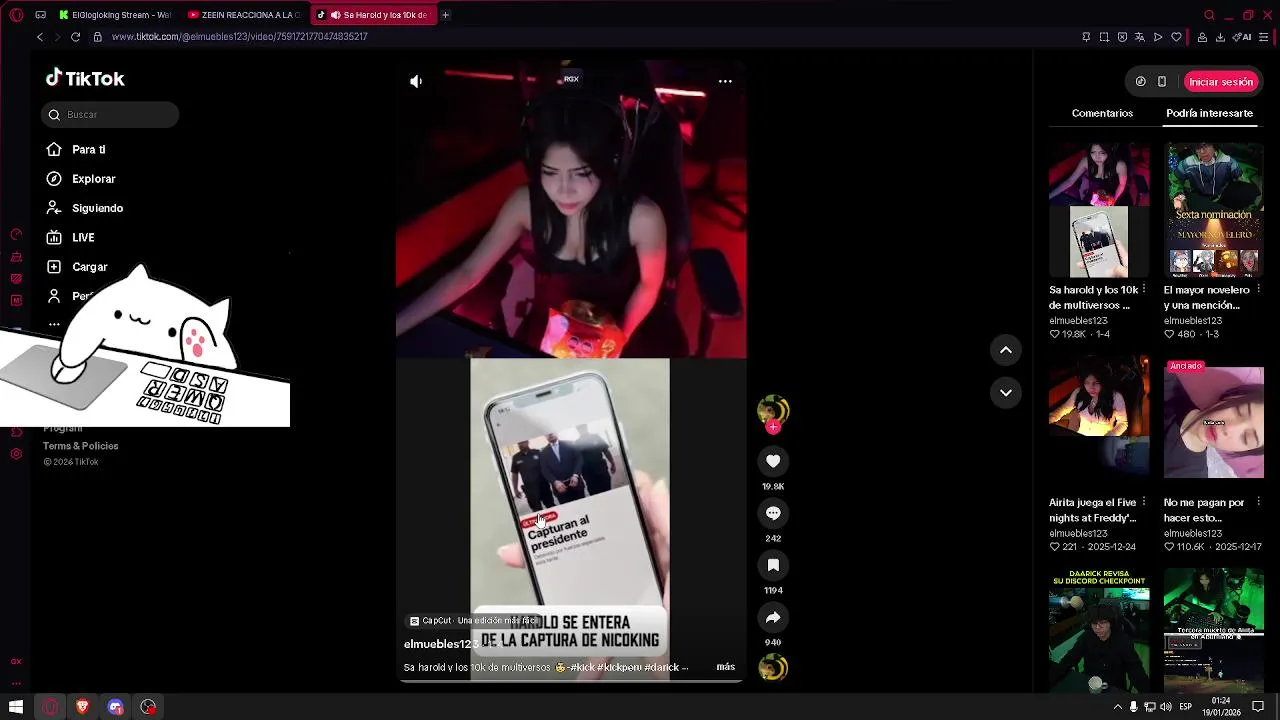1280x720 pixels.
Task: Go to previous video with up chevron
Action: tap(1006, 350)
